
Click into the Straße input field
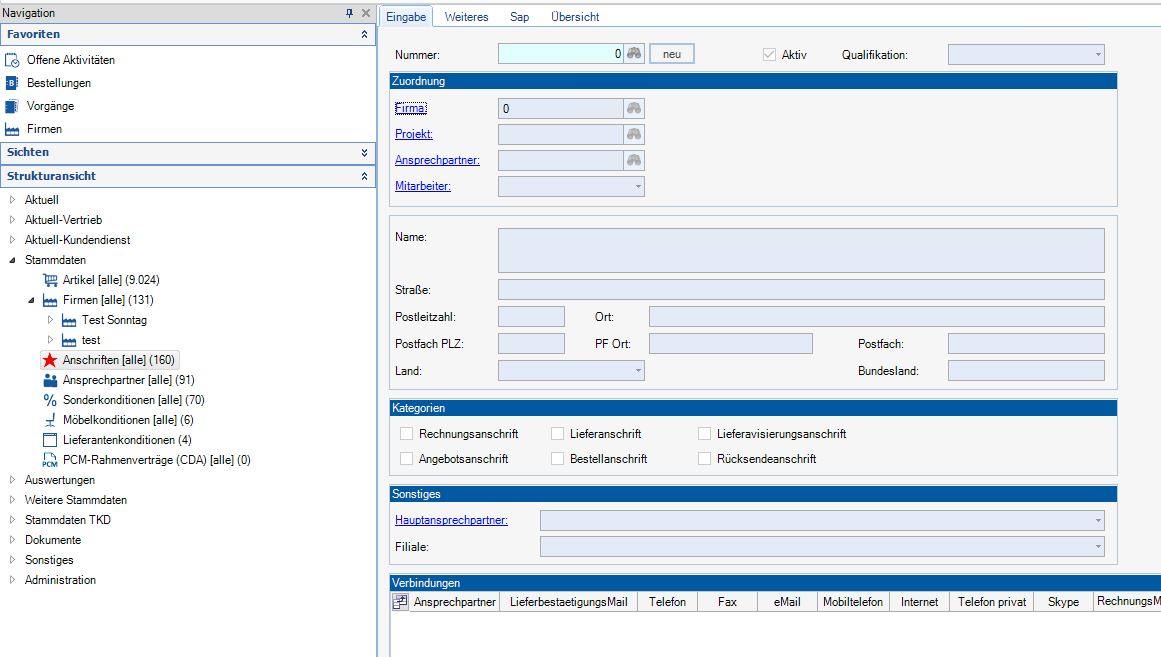800,290
